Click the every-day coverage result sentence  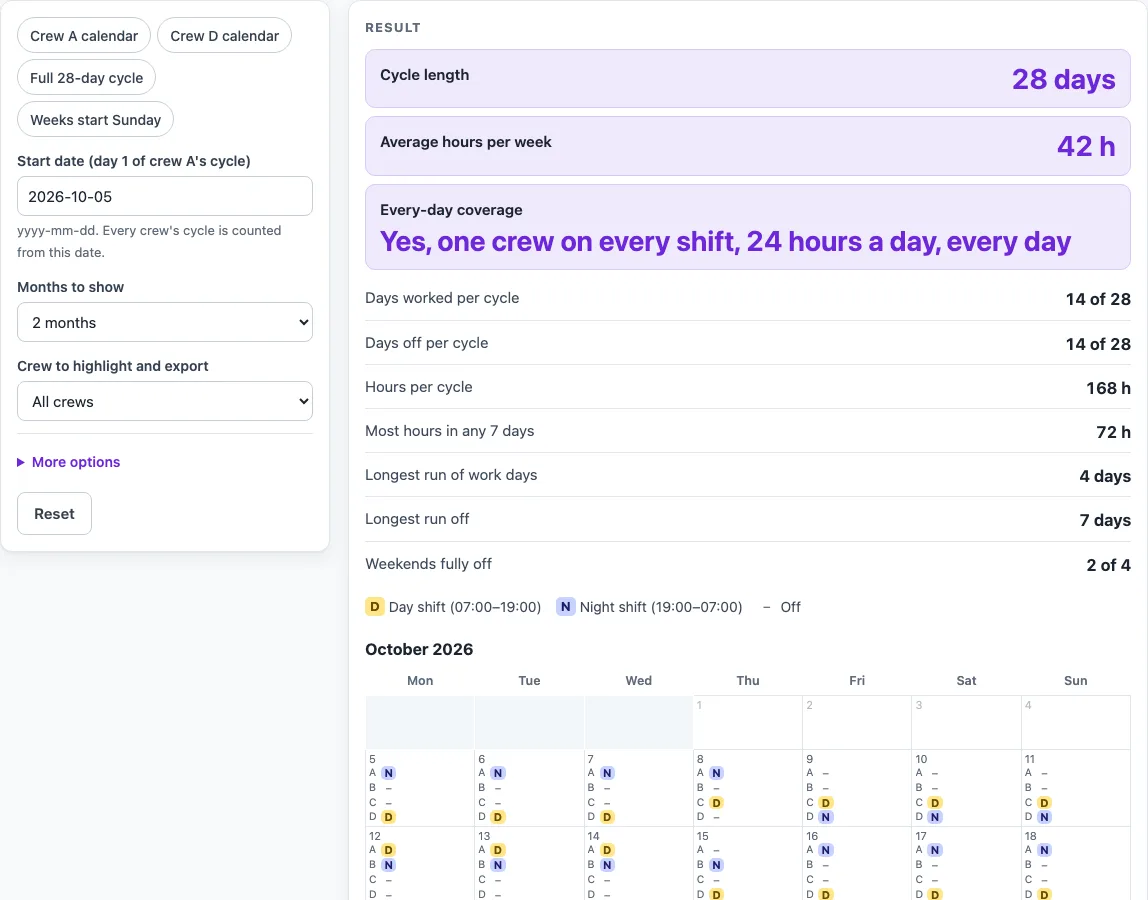pos(725,242)
